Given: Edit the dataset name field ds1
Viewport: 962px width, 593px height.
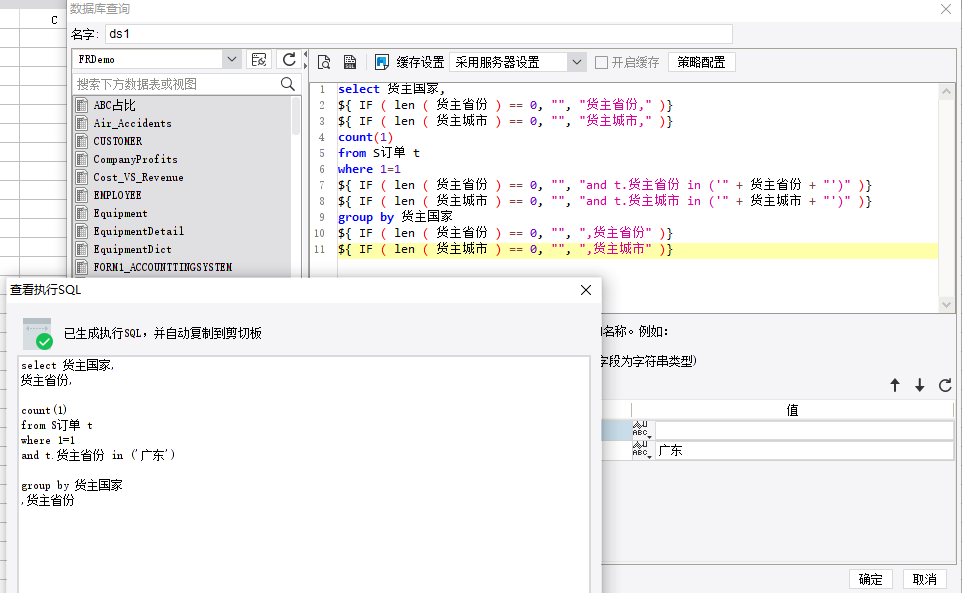Looking at the screenshot, I should (419, 34).
